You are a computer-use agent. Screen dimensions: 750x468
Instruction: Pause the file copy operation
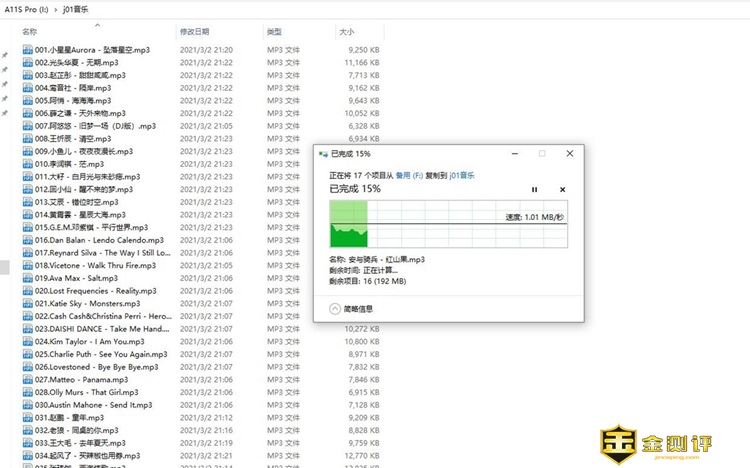click(534, 190)
